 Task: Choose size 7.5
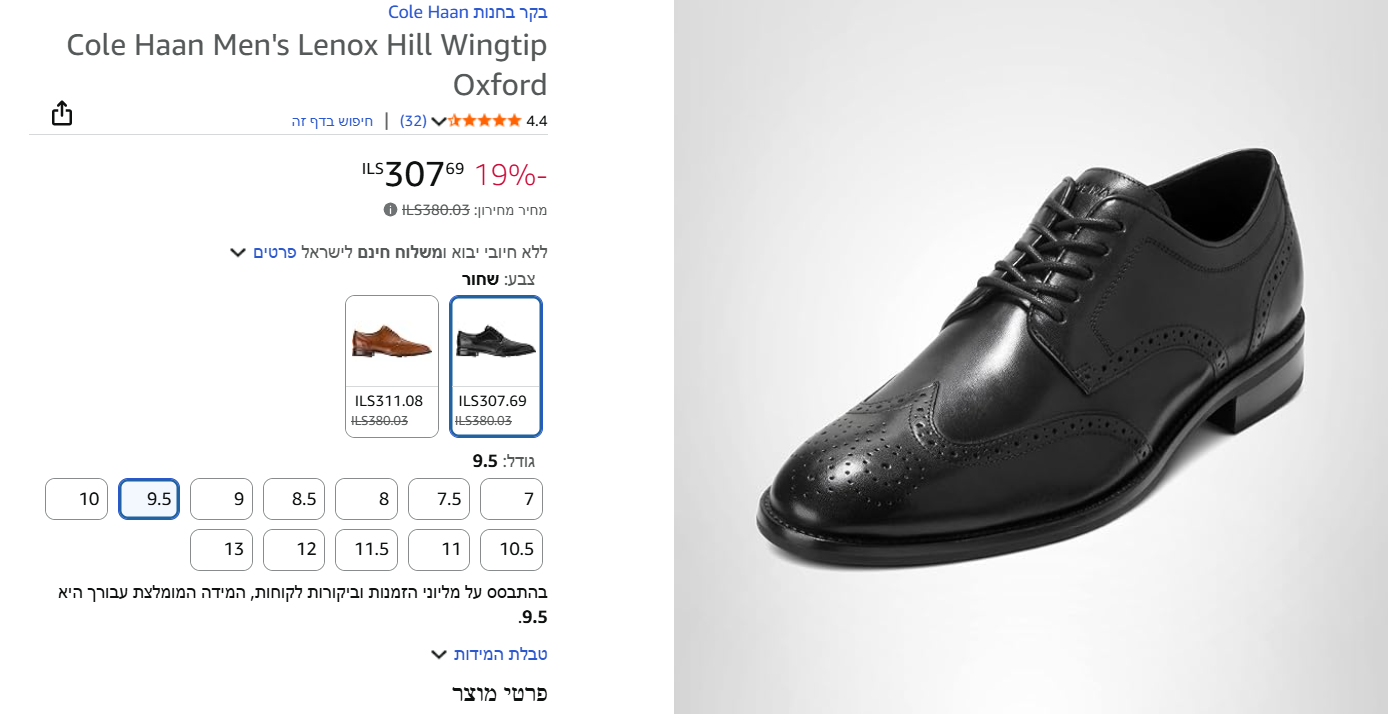(439, 499)
